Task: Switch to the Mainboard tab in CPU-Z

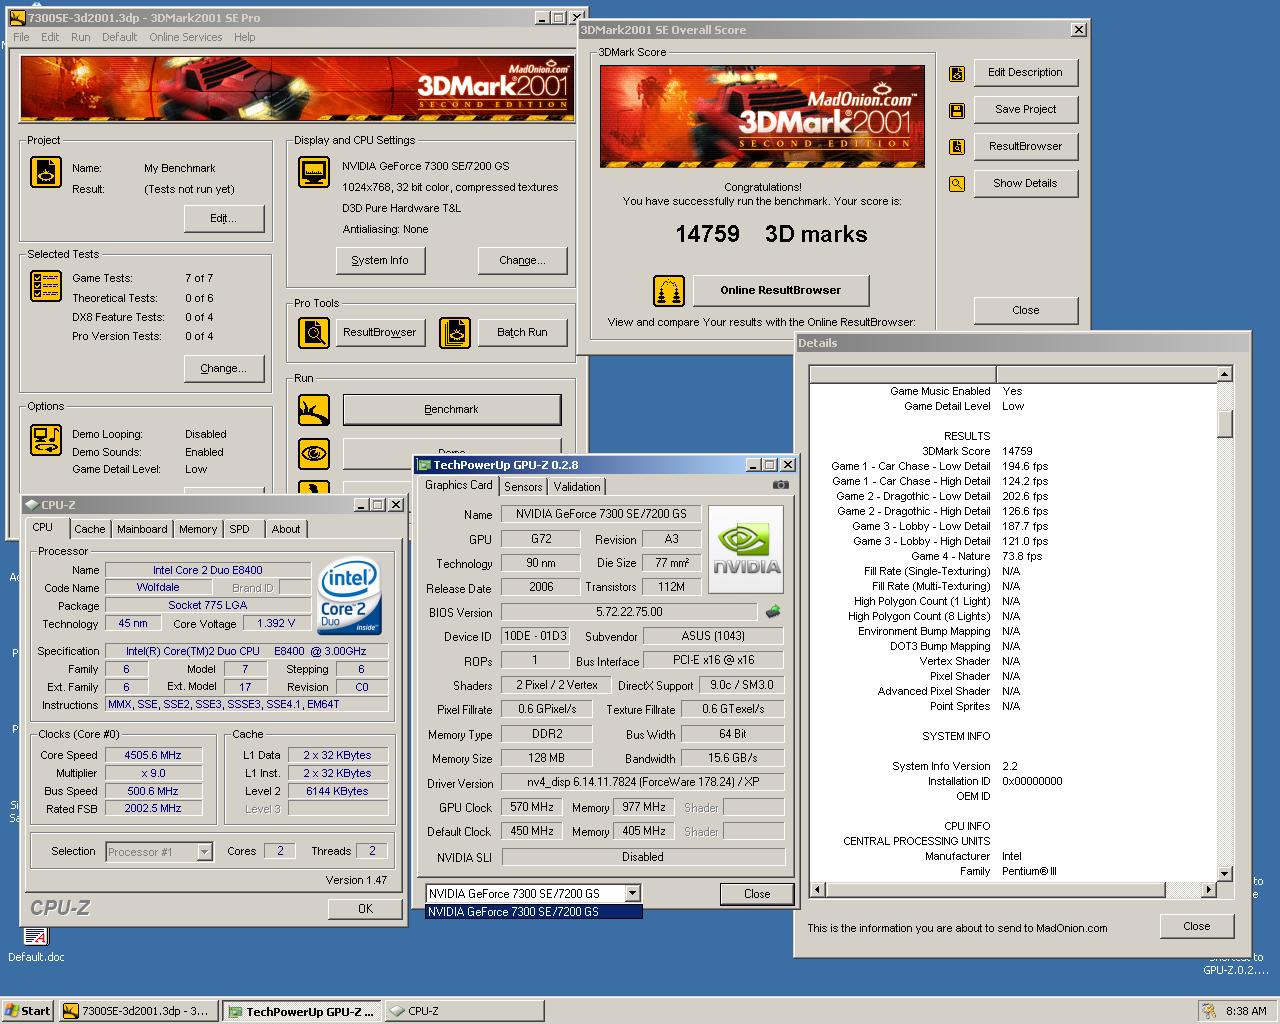Action: (142, 529)
